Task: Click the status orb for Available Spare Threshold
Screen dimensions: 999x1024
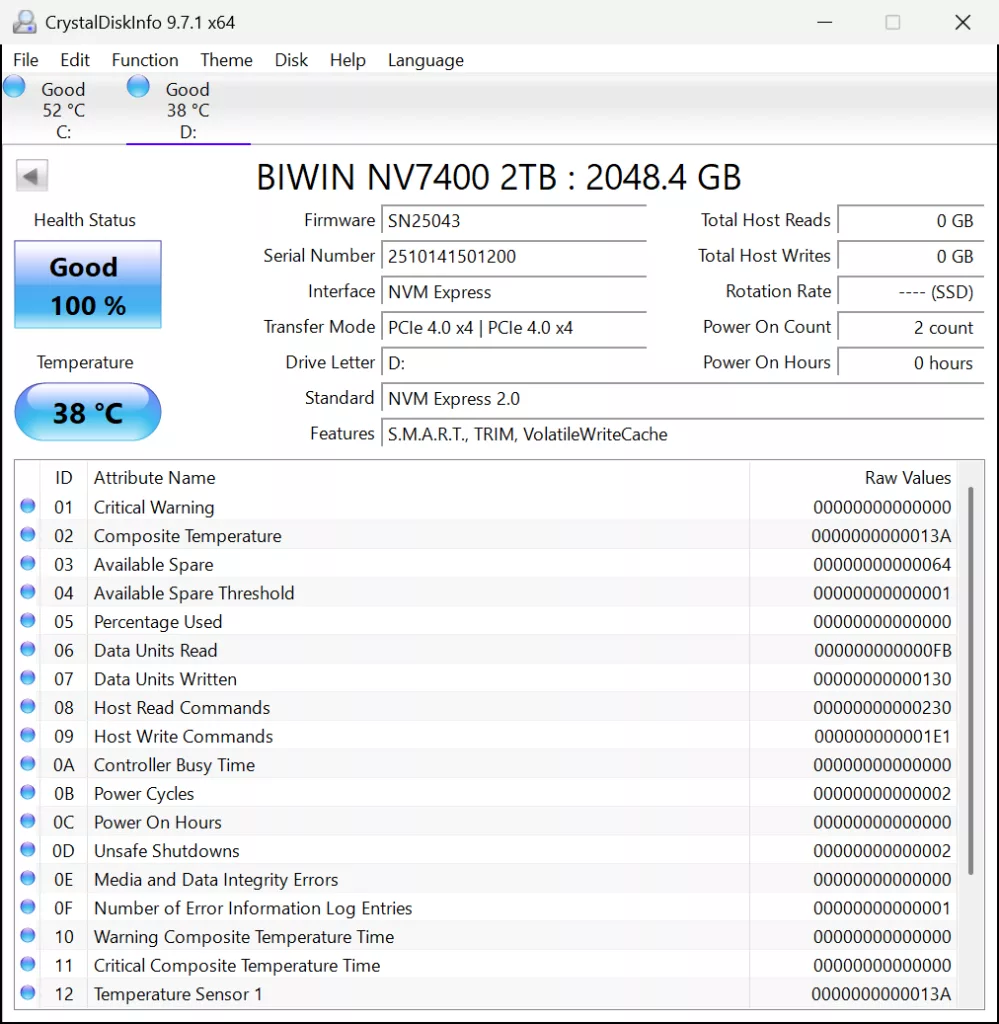Action: [x=27, y=592]
